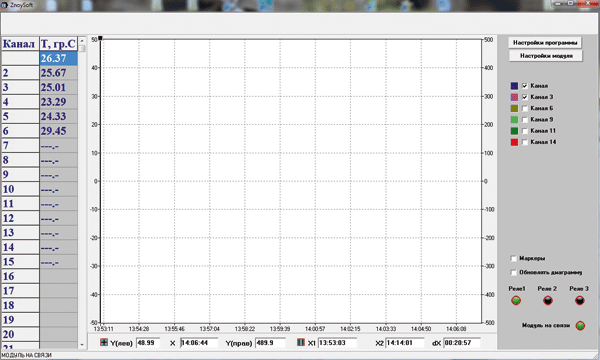Select channel row 15 number cell

click(x=20, y=262)
